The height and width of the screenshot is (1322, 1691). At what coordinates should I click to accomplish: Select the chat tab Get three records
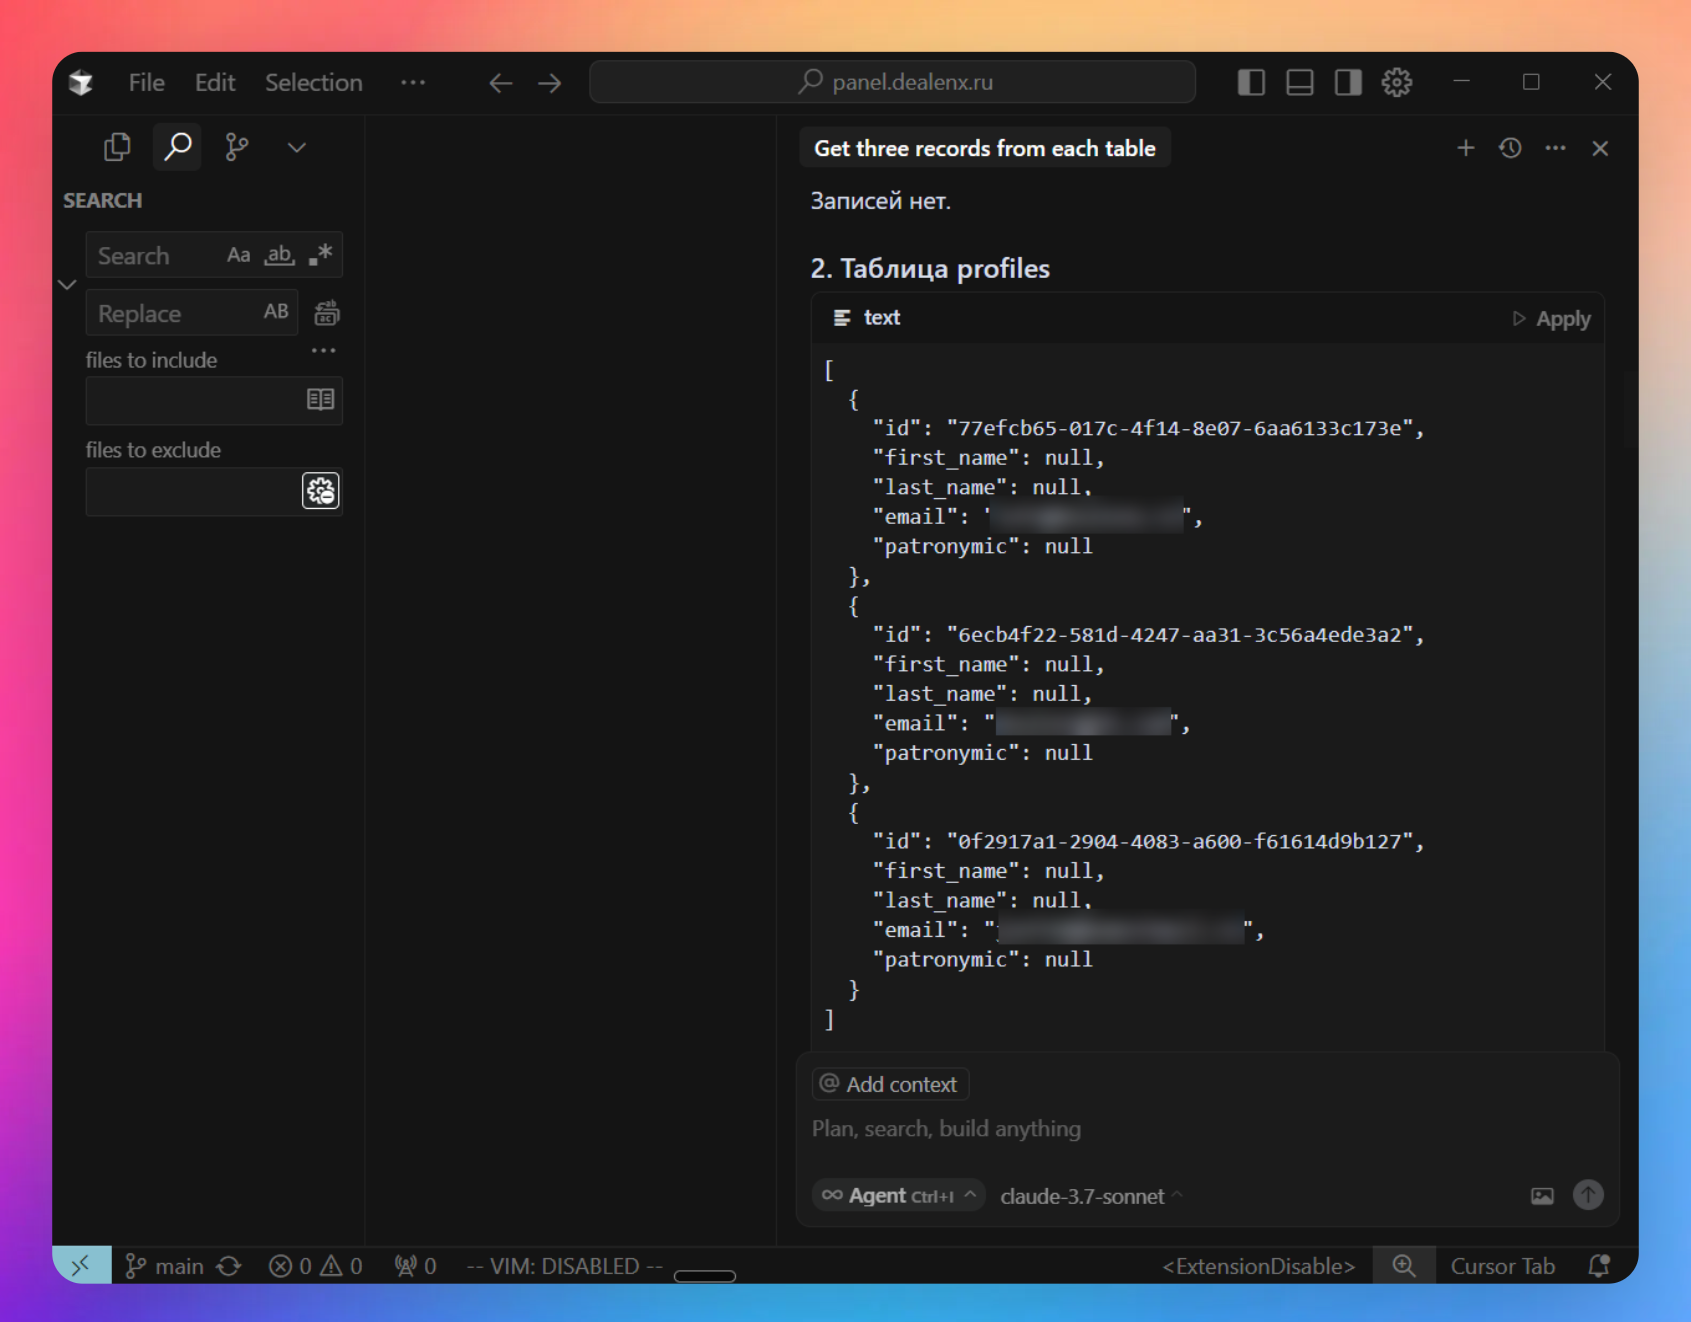pyautogui.click(x=985, y=148)
